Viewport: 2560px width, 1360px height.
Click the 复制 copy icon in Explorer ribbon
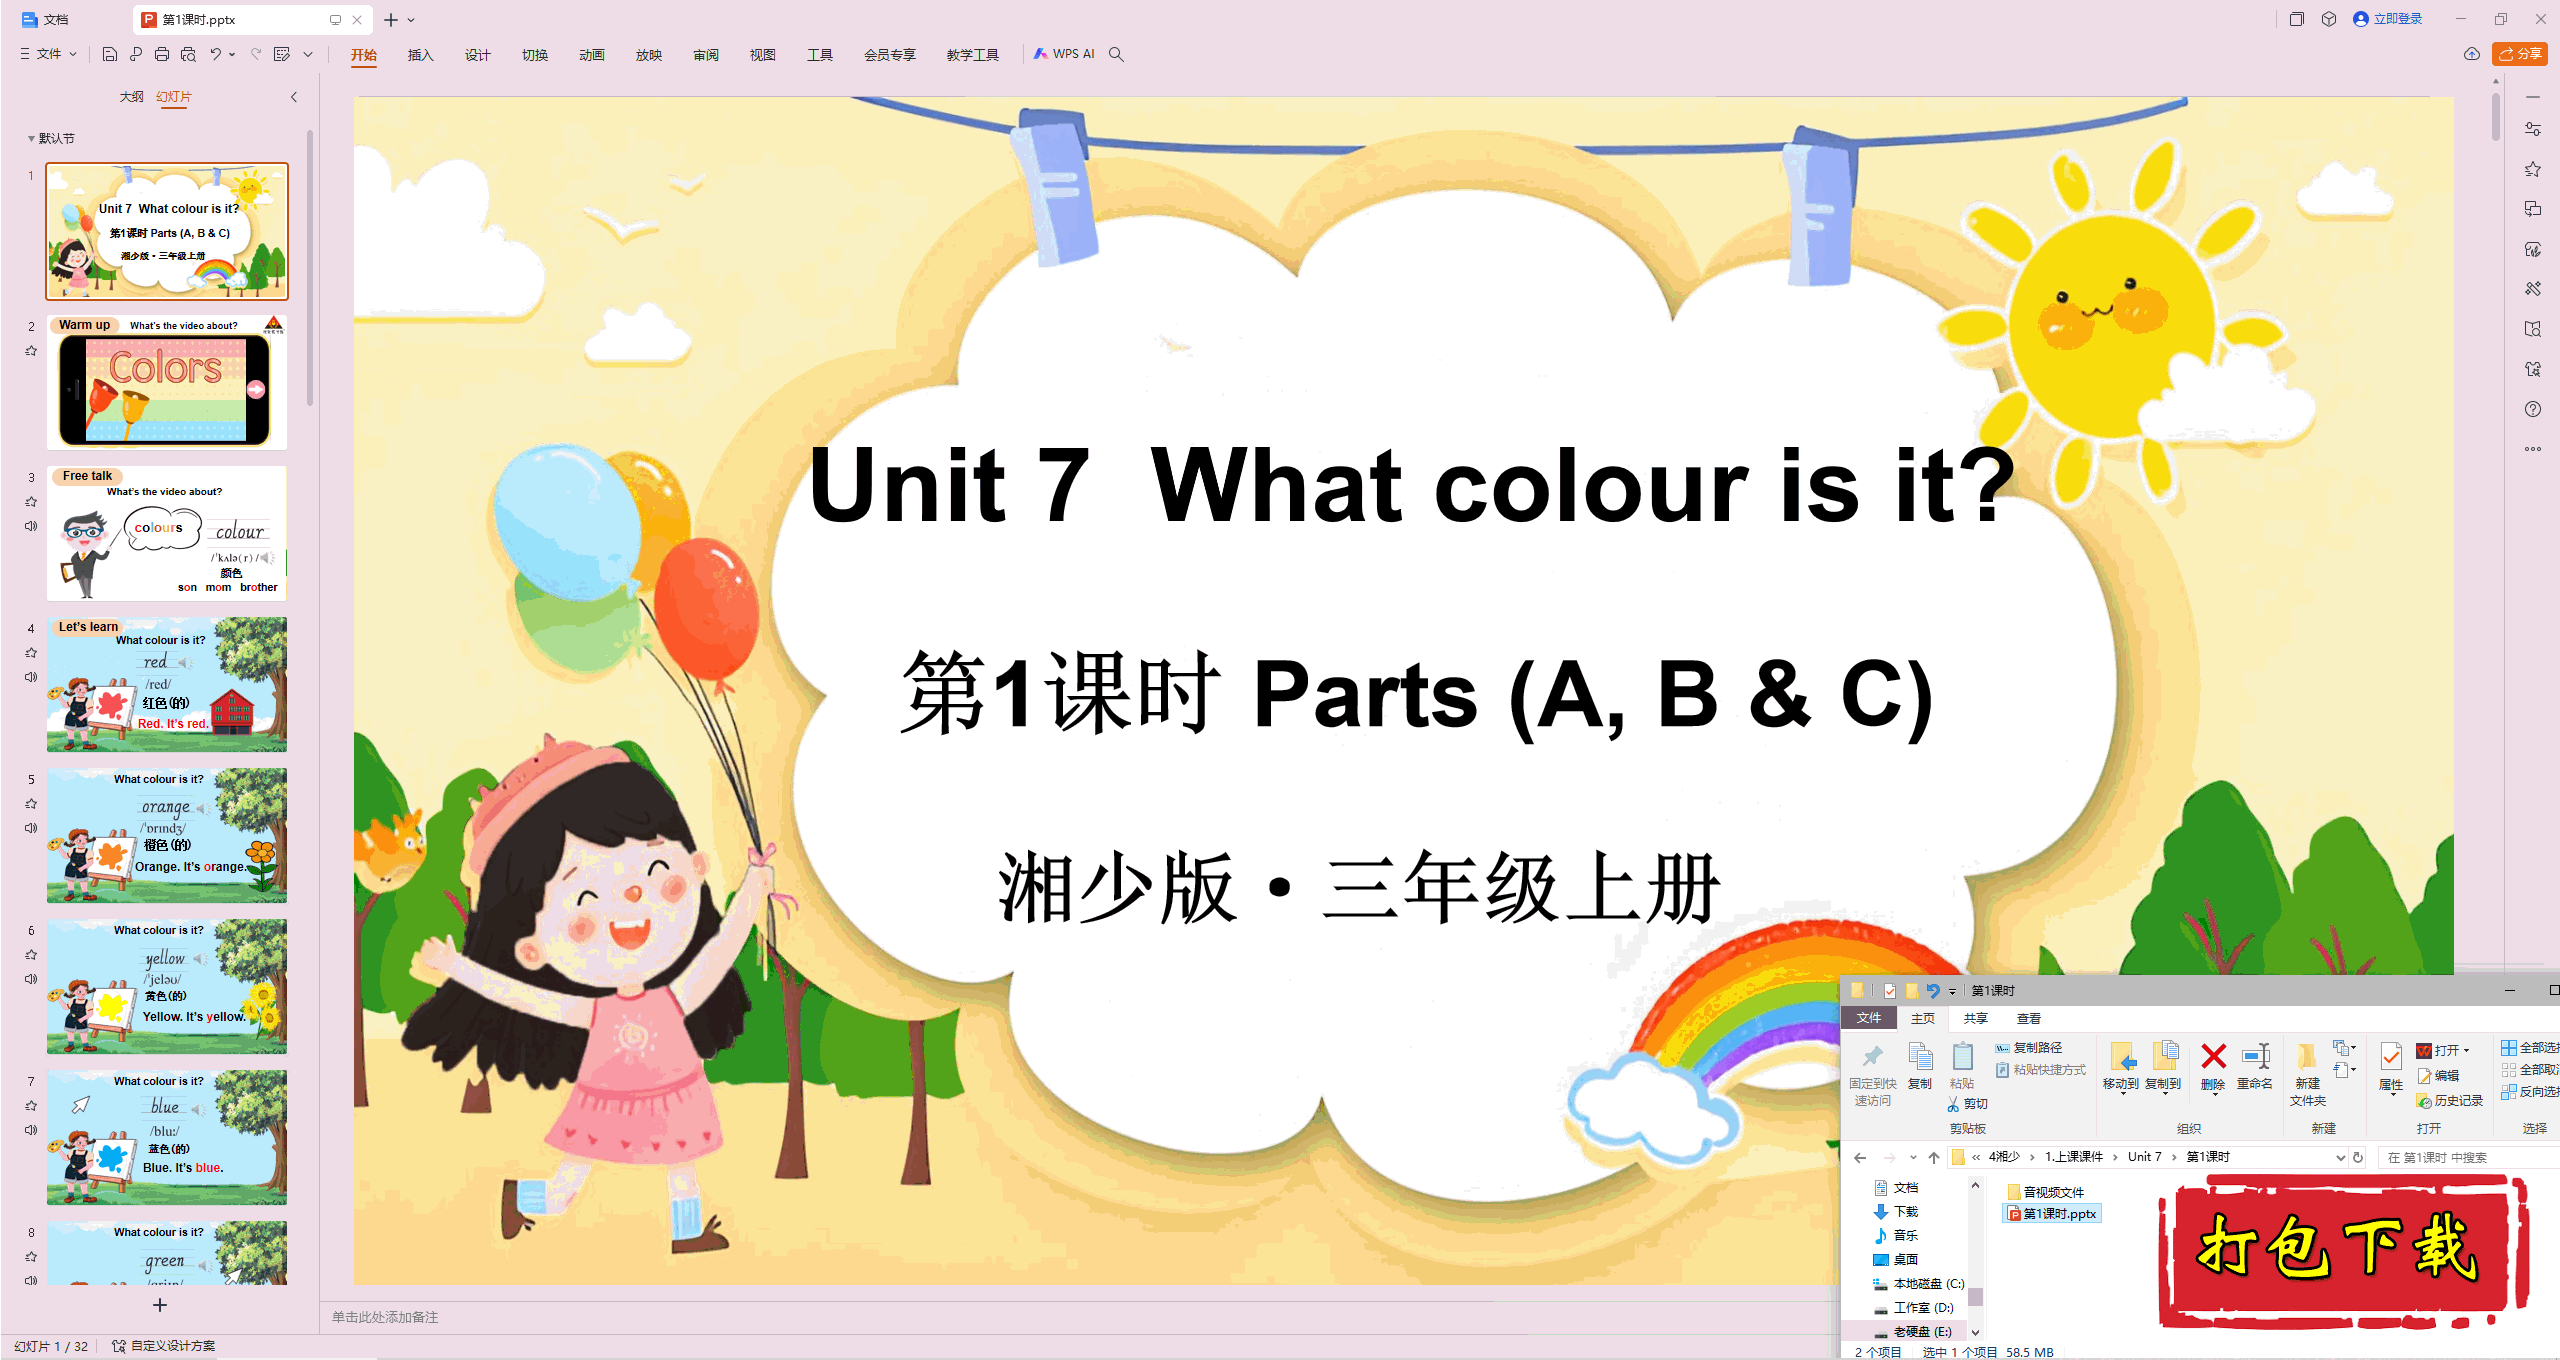(1920, 1058)
